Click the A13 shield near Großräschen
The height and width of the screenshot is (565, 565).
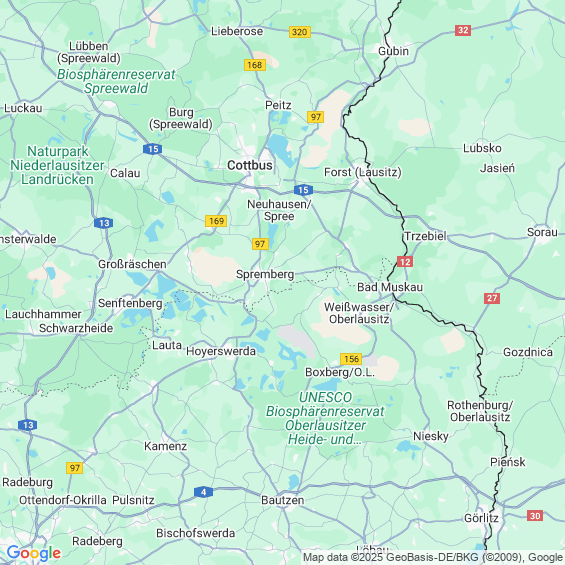(x=103, y=223)
